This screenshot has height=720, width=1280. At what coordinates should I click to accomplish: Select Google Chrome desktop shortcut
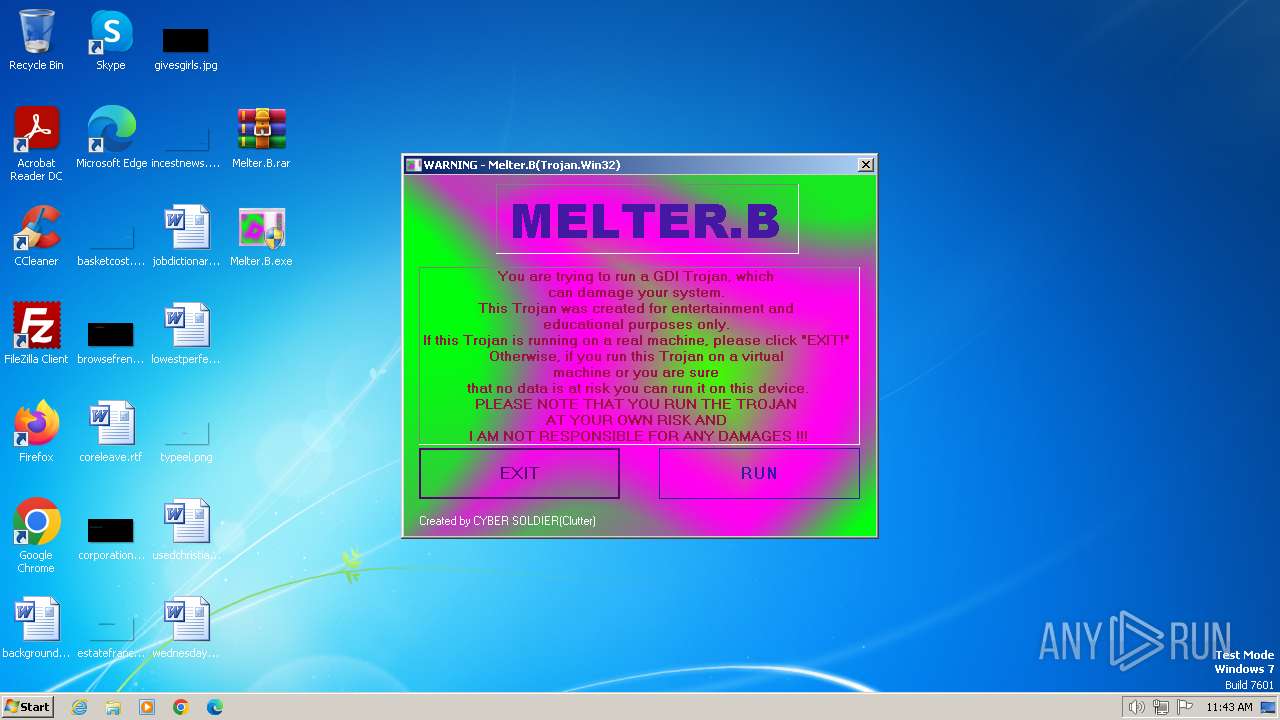36,535
